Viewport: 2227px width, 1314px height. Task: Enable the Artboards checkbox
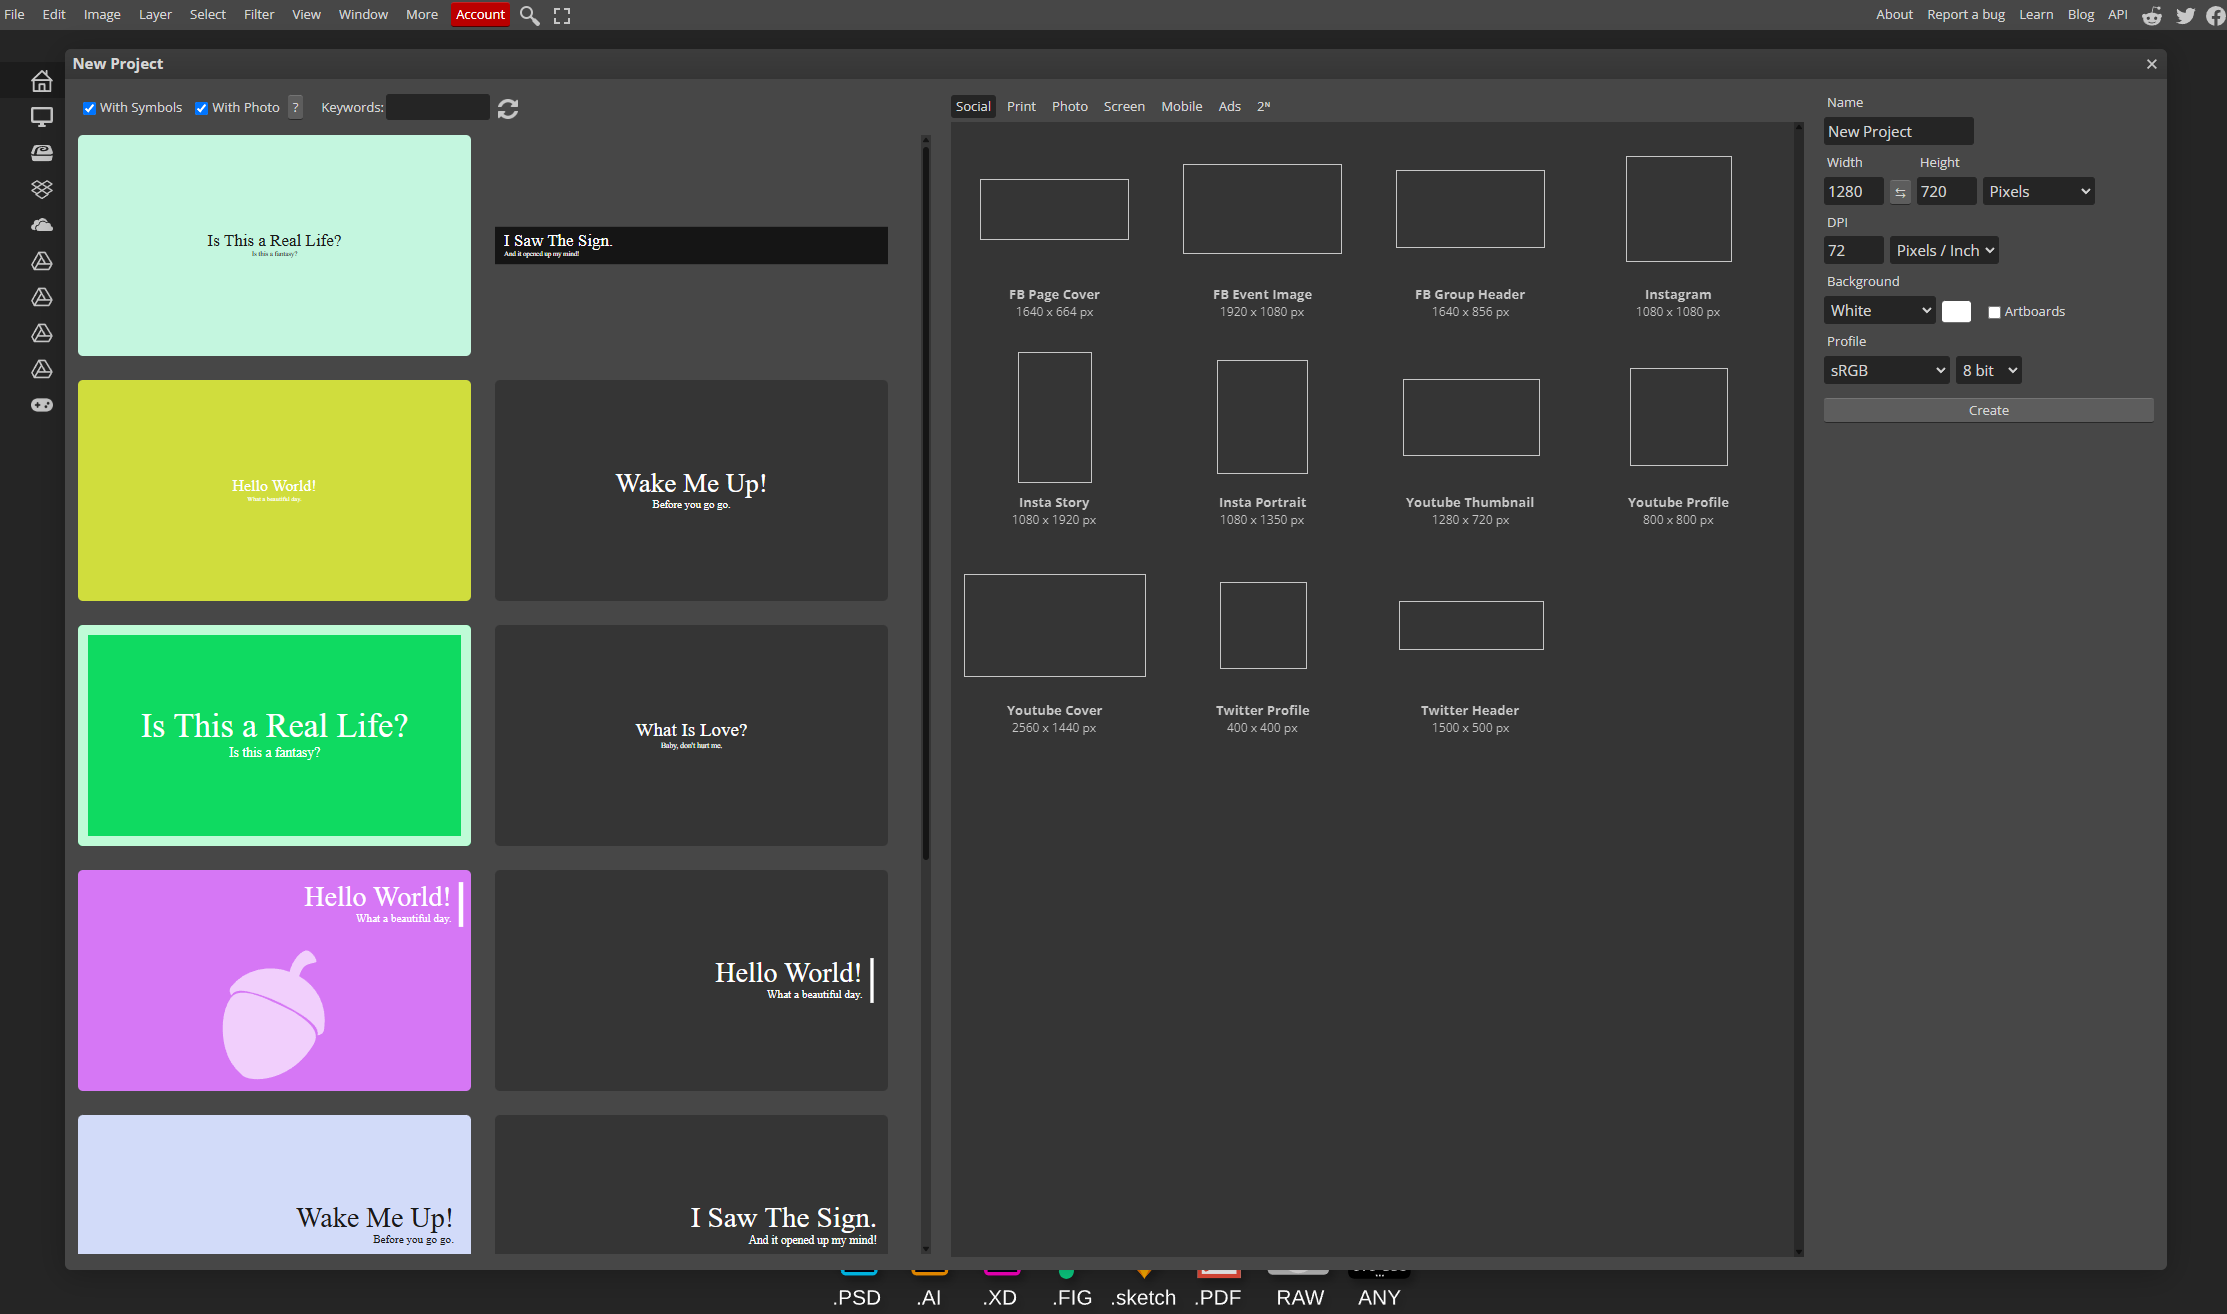click(1994, 312)
